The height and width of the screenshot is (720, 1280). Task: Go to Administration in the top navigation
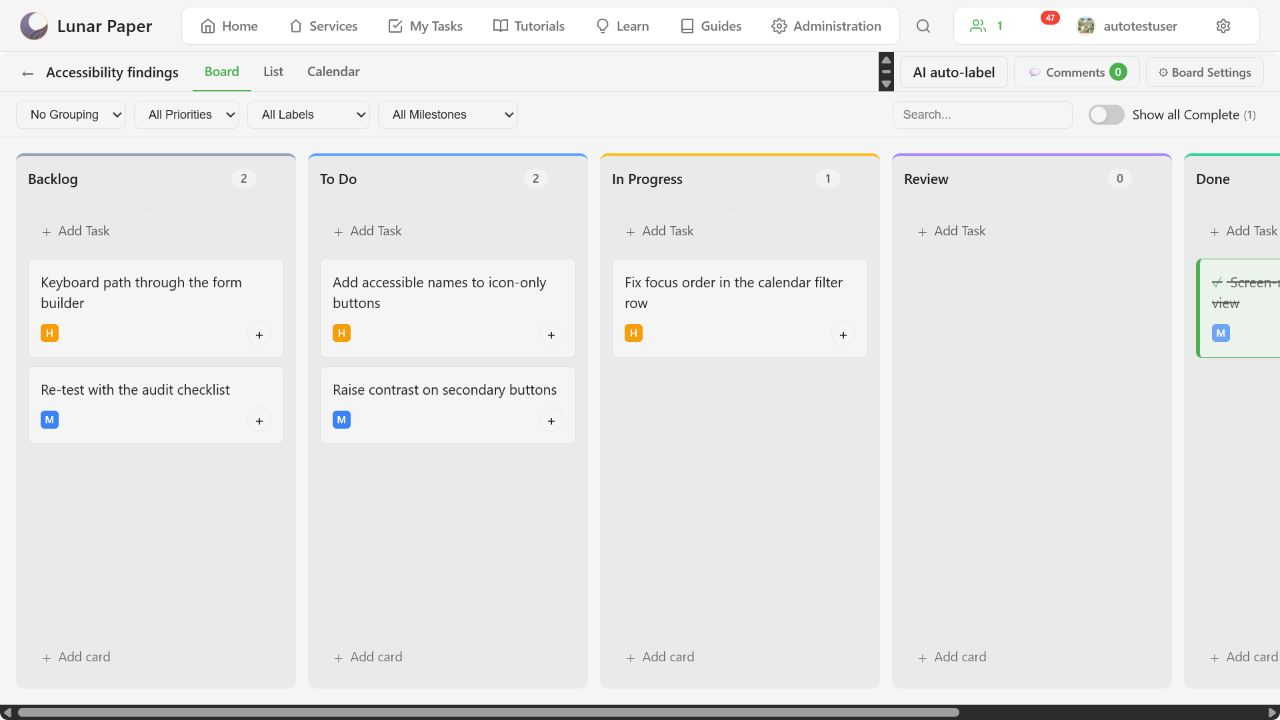click(826, 26)
